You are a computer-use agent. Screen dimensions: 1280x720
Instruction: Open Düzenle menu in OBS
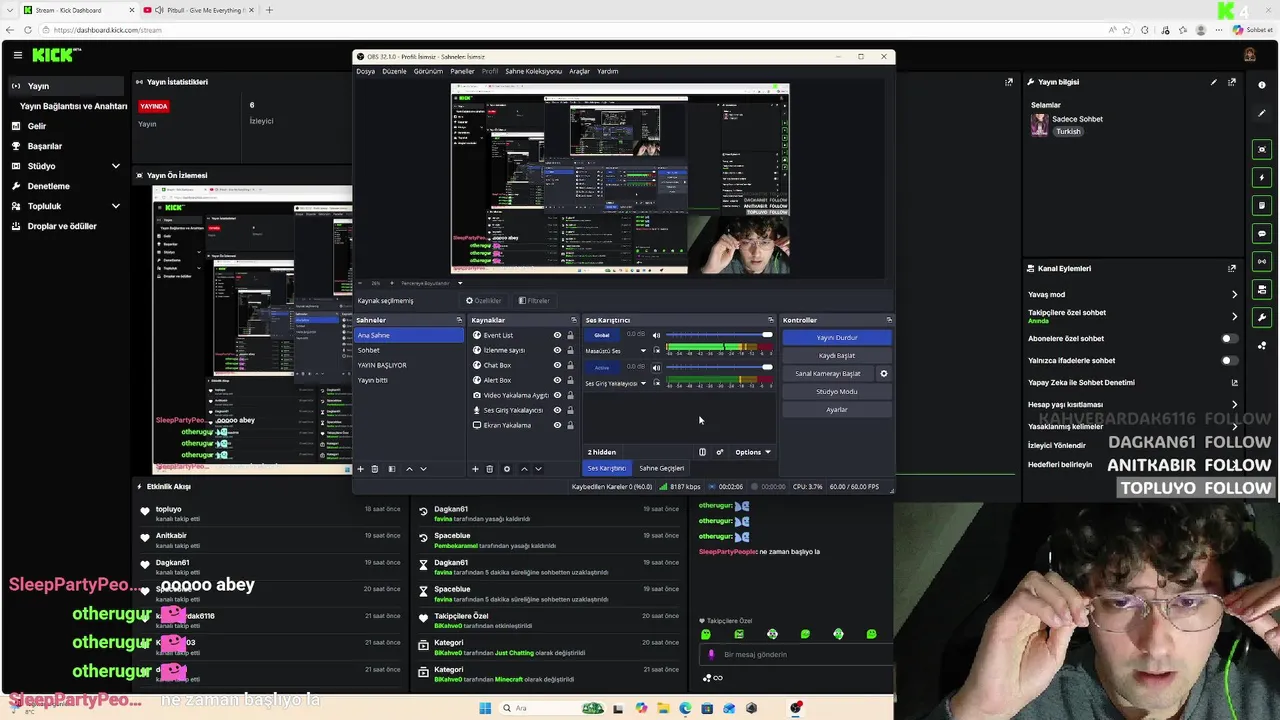pos(394,71)
